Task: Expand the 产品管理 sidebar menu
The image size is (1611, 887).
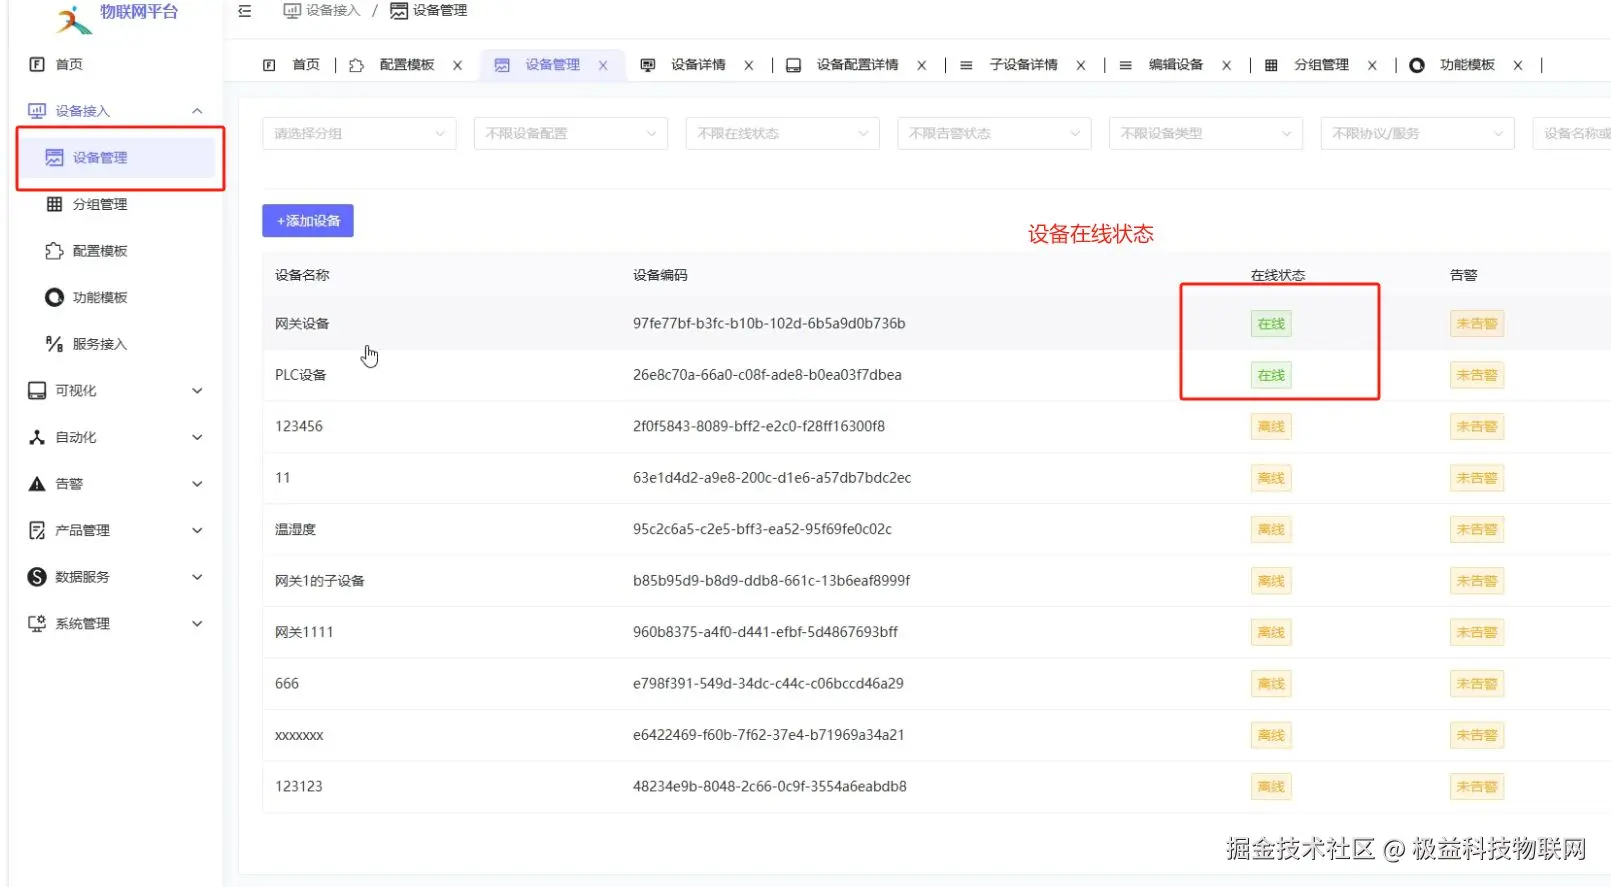Action: 197,530
